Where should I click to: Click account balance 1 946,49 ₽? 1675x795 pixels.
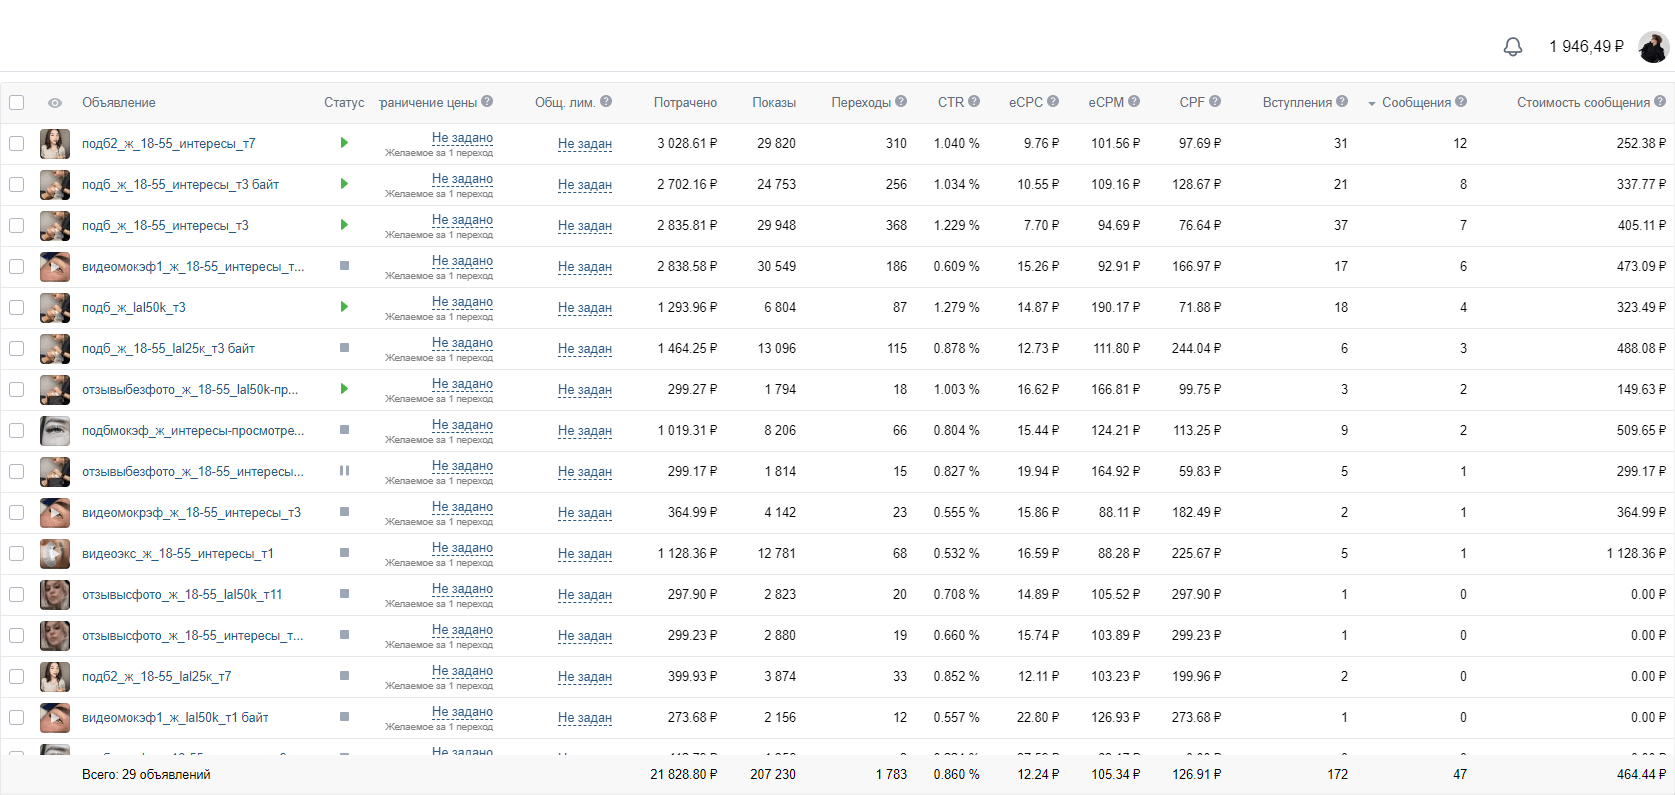point(1586,47)
